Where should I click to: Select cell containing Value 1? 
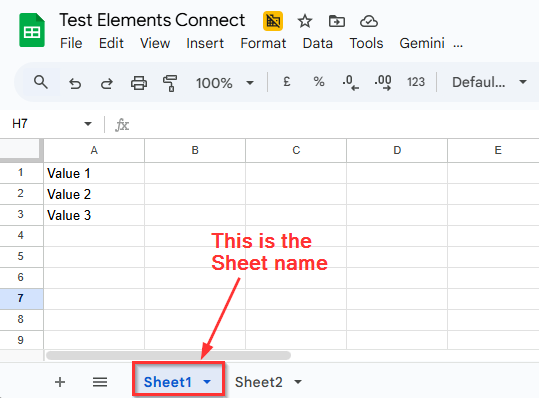tap(94, 173)
